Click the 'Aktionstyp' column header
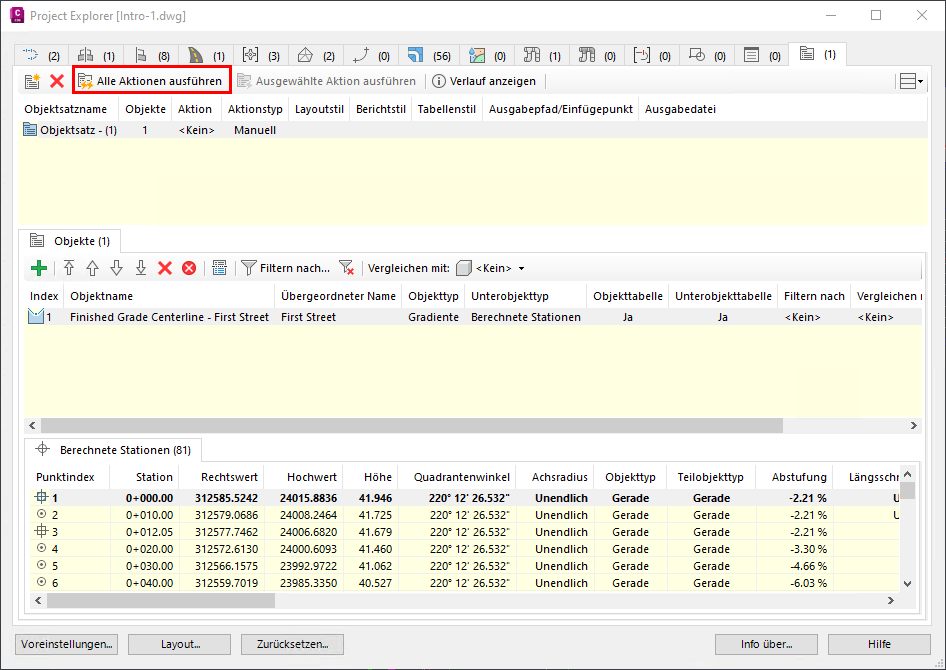This screenshot has width=946, height=670. coord(255,109)
